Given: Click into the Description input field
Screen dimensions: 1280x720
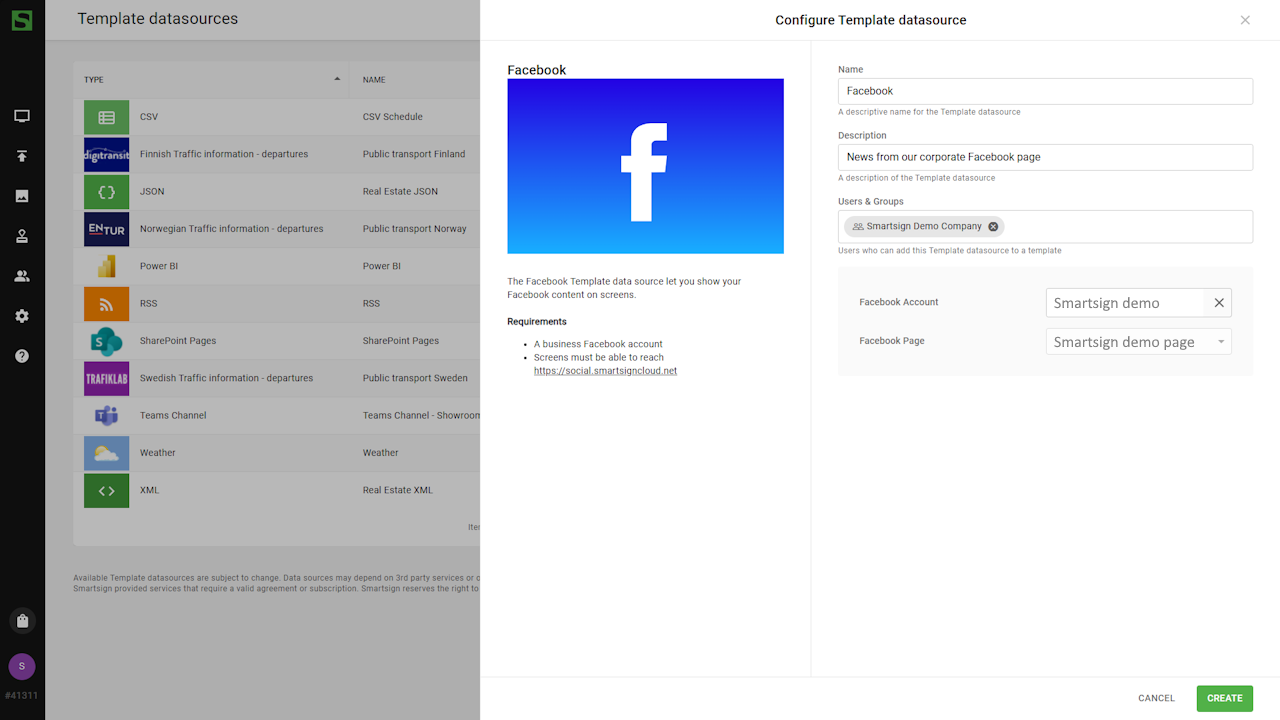Looking at the screenshot, I should 1044,157.
